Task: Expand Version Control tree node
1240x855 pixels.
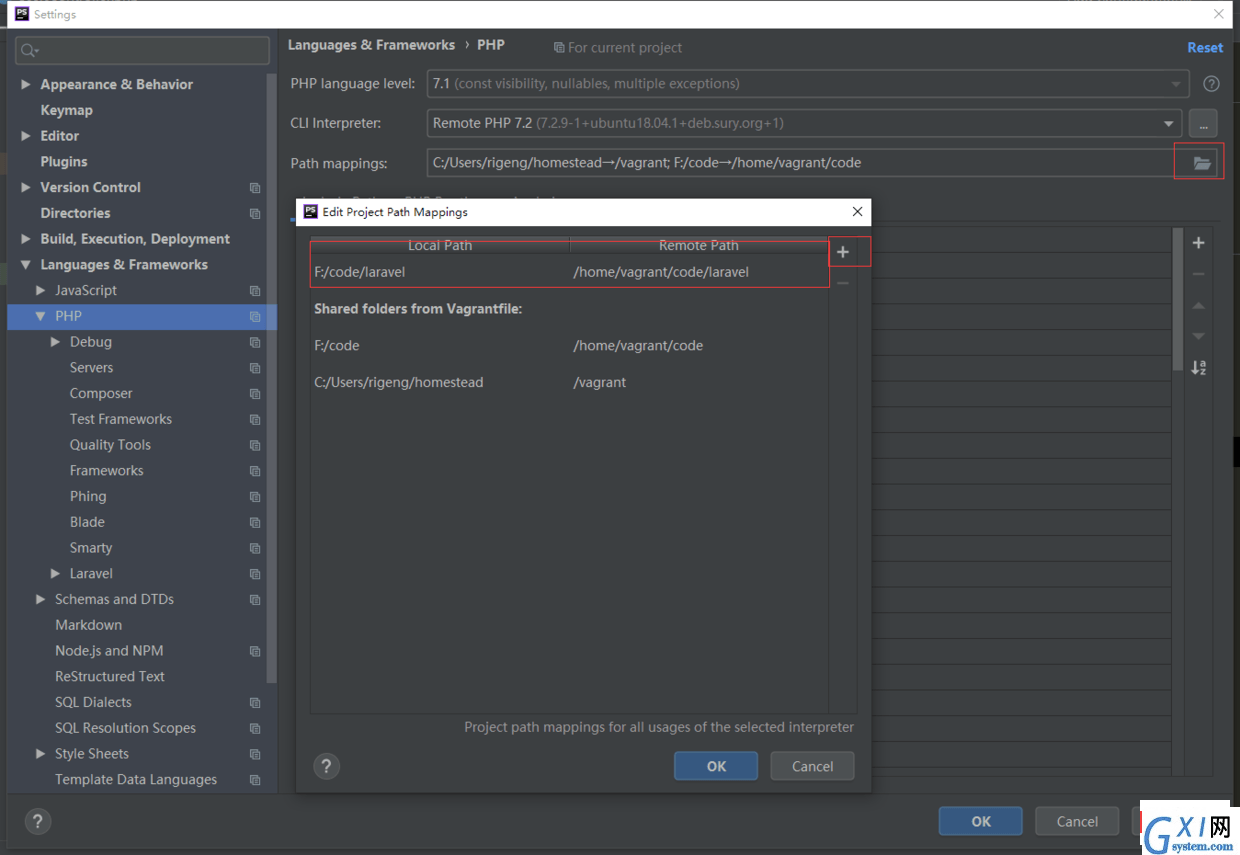Action: (x=26, y=188)
